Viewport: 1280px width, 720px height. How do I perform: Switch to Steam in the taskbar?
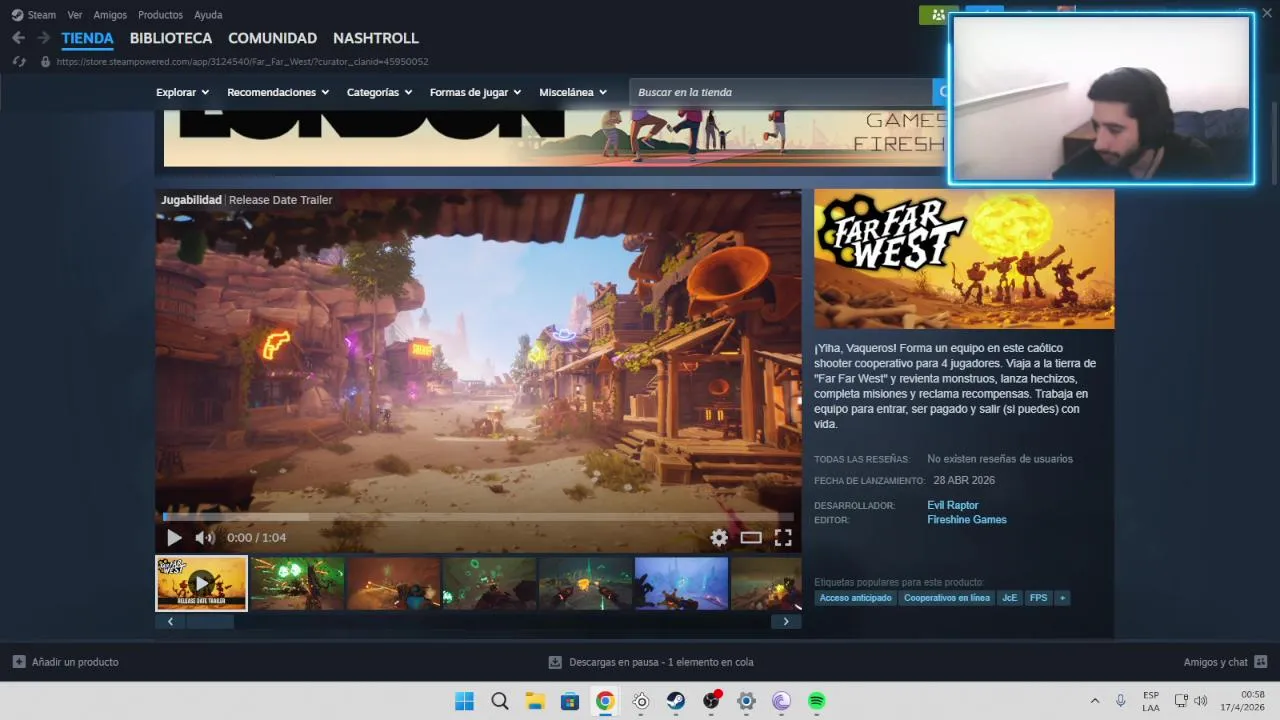click(x=676, y=701)
